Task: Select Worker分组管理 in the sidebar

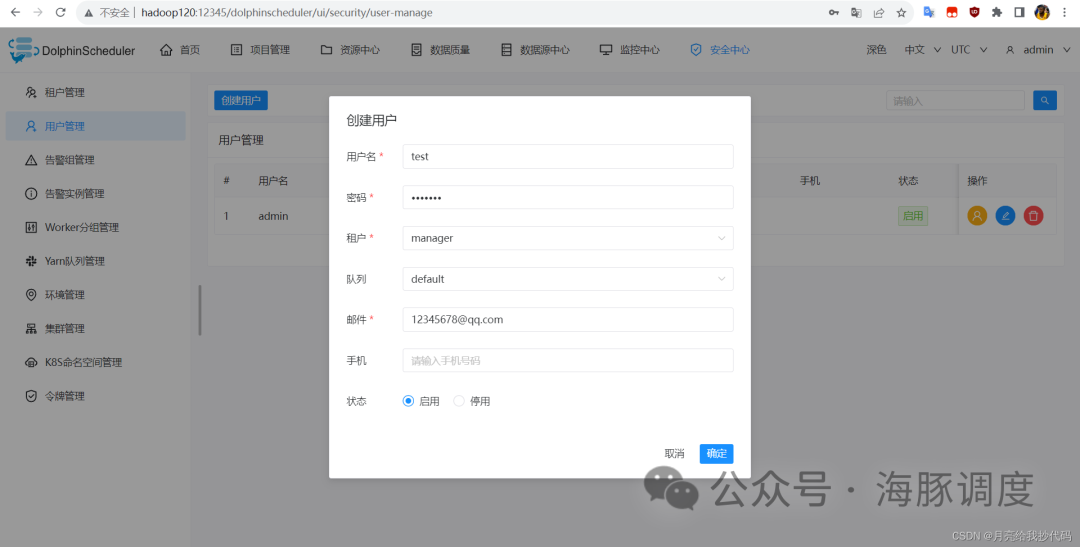Action: point(96,227)
